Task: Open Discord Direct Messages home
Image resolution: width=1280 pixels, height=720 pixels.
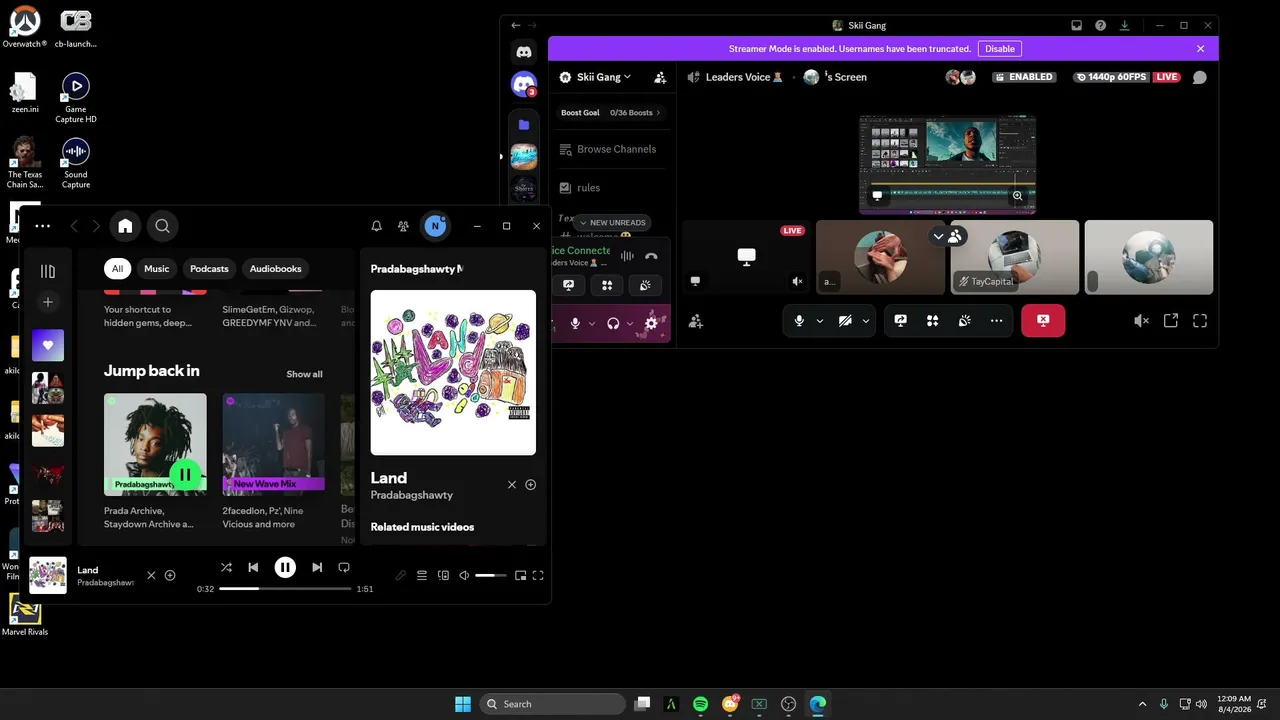Action: coord(524,51)
